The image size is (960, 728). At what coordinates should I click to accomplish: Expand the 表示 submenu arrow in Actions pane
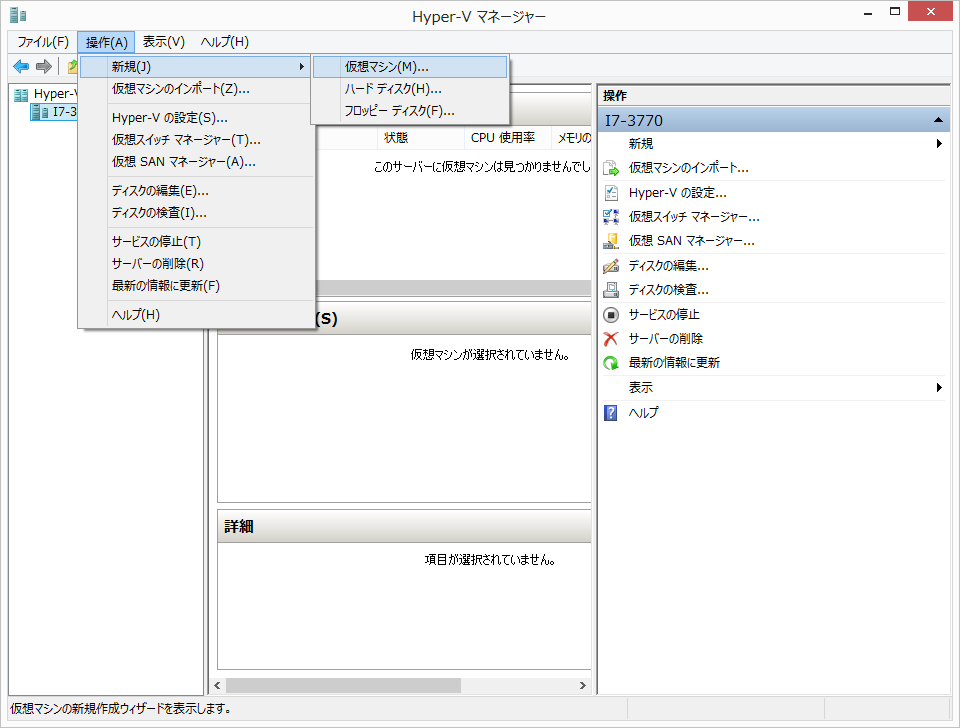[939, 388]
